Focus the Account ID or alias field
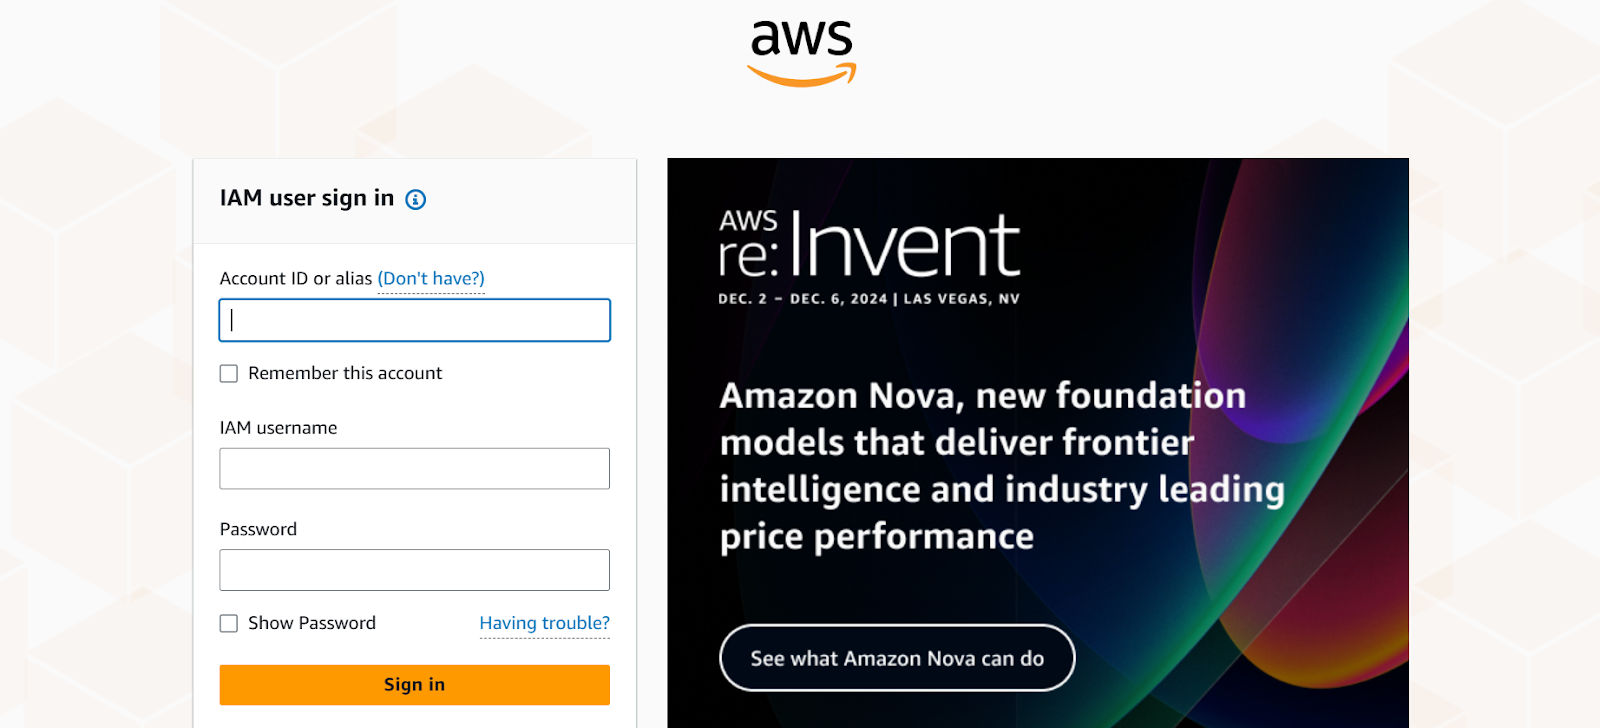Viewport: 1600px width, 728px height. pyautogui.click(x=414, y=320)
